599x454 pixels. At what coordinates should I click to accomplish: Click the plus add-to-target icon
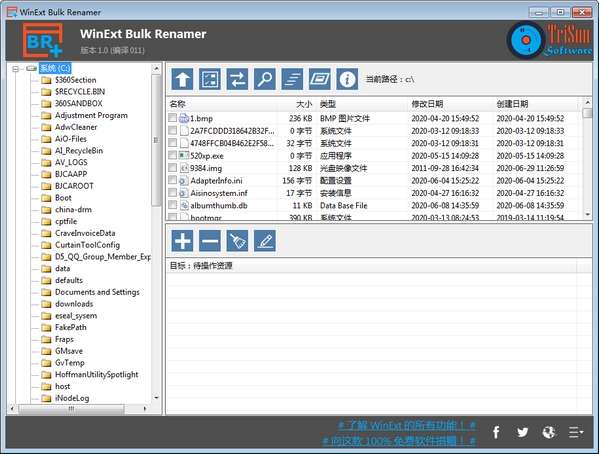pyautogui.click(x=182, y=241)
